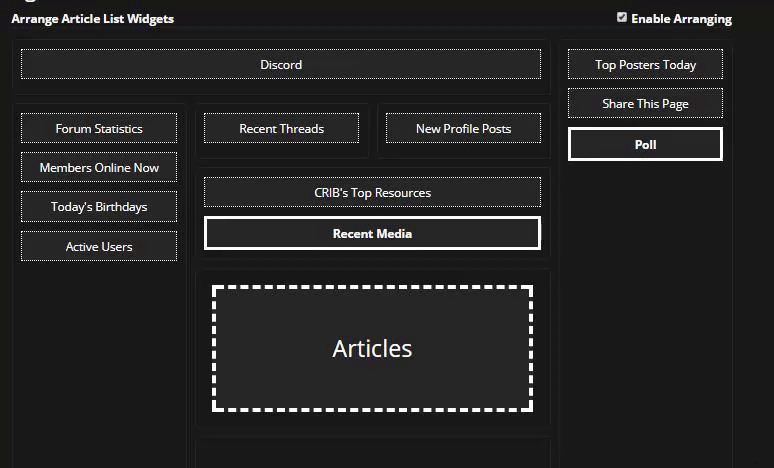Screen dimensions: 774x468
Task: Select the New Profile Posts widget
Action: (463, 129)
